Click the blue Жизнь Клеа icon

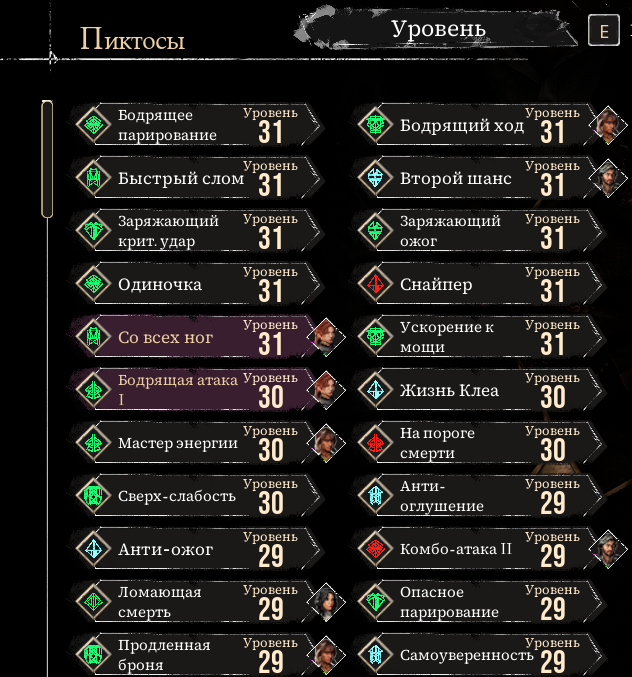[x=375, y=390]
